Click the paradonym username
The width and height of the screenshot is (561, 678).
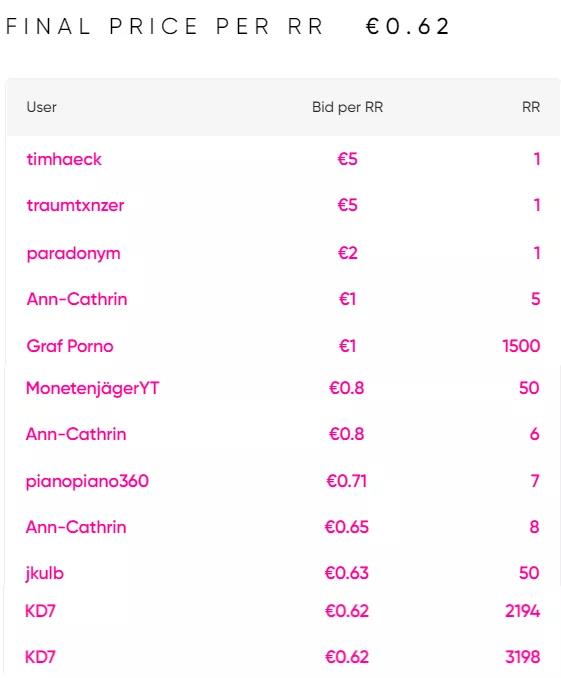point(74,253)
